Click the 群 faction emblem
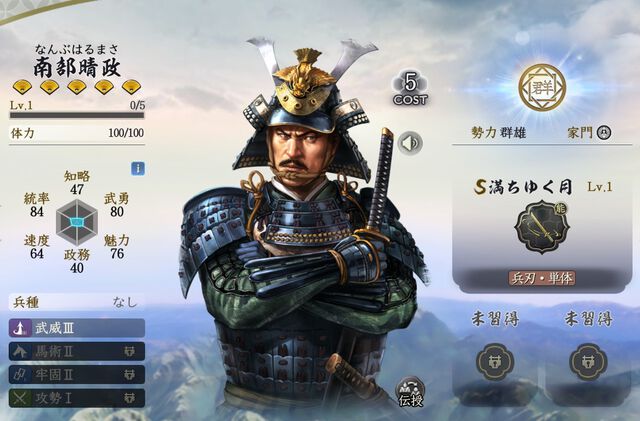 [542, 87]
